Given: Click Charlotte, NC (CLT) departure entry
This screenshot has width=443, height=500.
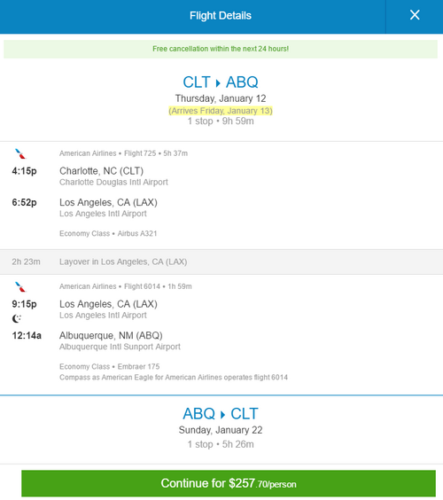Looking at the screenshot, I should coord(101,171).
